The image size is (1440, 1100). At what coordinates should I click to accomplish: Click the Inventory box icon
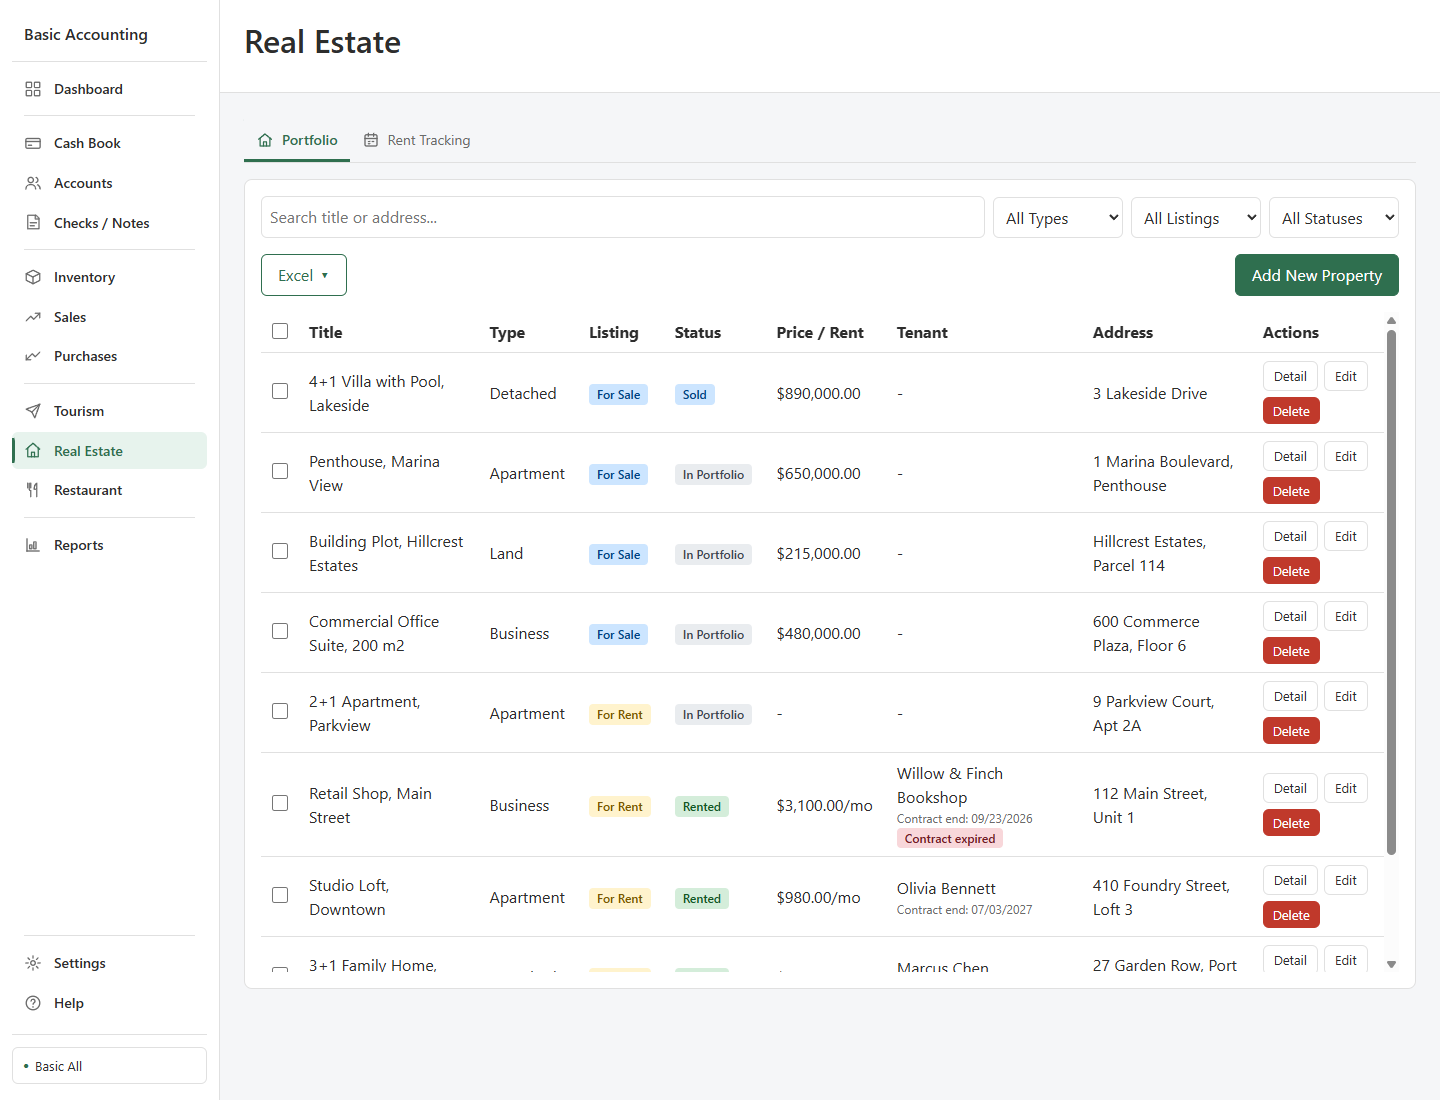click(x=33, y=277)
